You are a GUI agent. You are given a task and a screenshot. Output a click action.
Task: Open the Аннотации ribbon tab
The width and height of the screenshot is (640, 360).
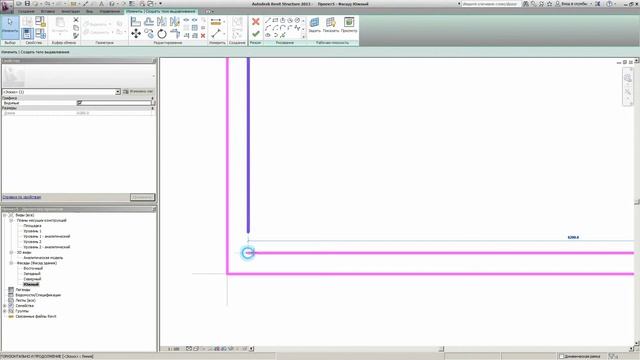coord(71,11)
